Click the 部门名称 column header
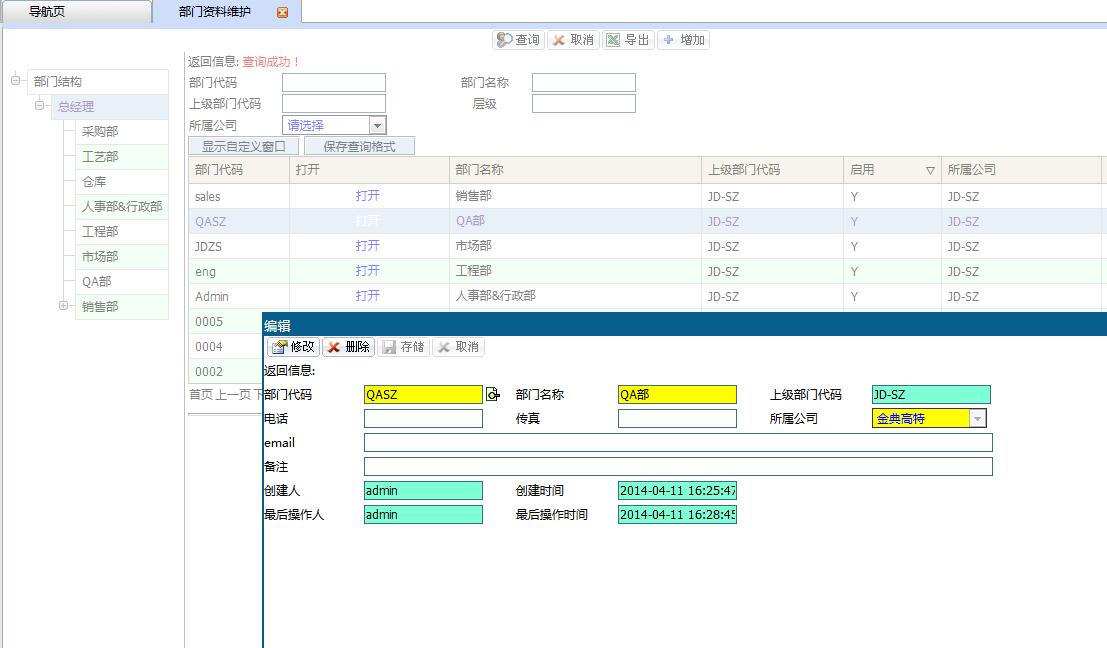This screenshot has height=648, width=1107. [x=575, y=170]
